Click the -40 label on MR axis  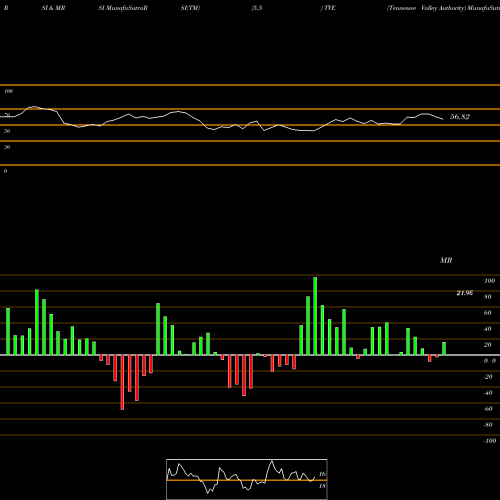488,393
